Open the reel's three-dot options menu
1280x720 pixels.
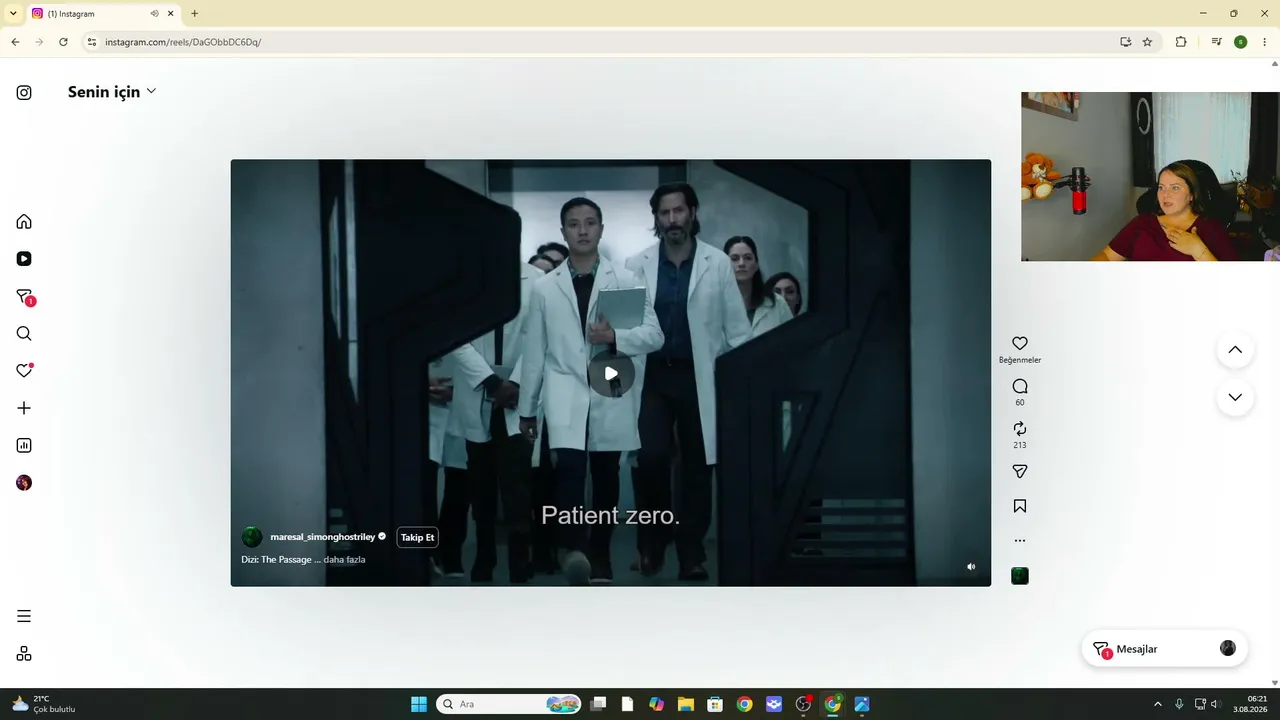point(1020,541)
